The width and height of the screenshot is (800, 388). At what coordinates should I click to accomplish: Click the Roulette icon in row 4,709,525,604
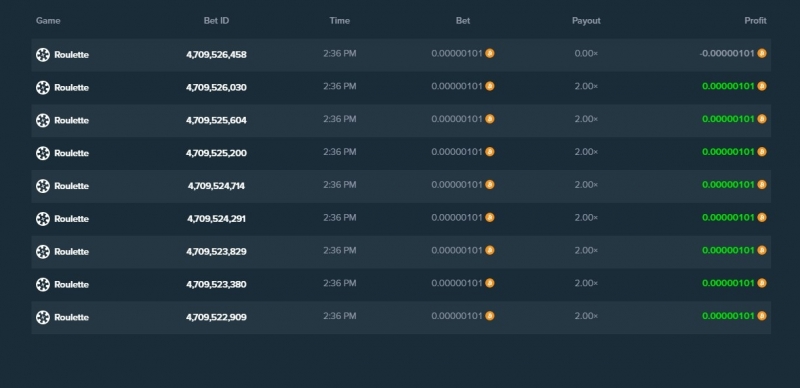click(43, 120)
